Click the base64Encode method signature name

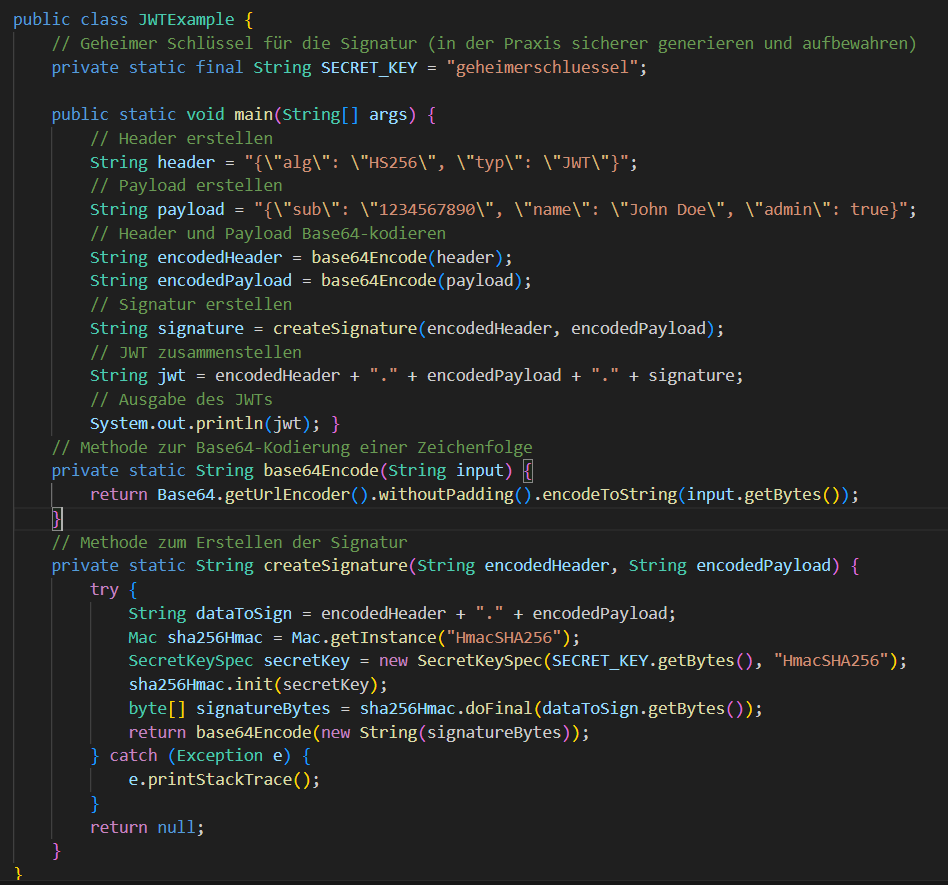(x=320, y=470)
